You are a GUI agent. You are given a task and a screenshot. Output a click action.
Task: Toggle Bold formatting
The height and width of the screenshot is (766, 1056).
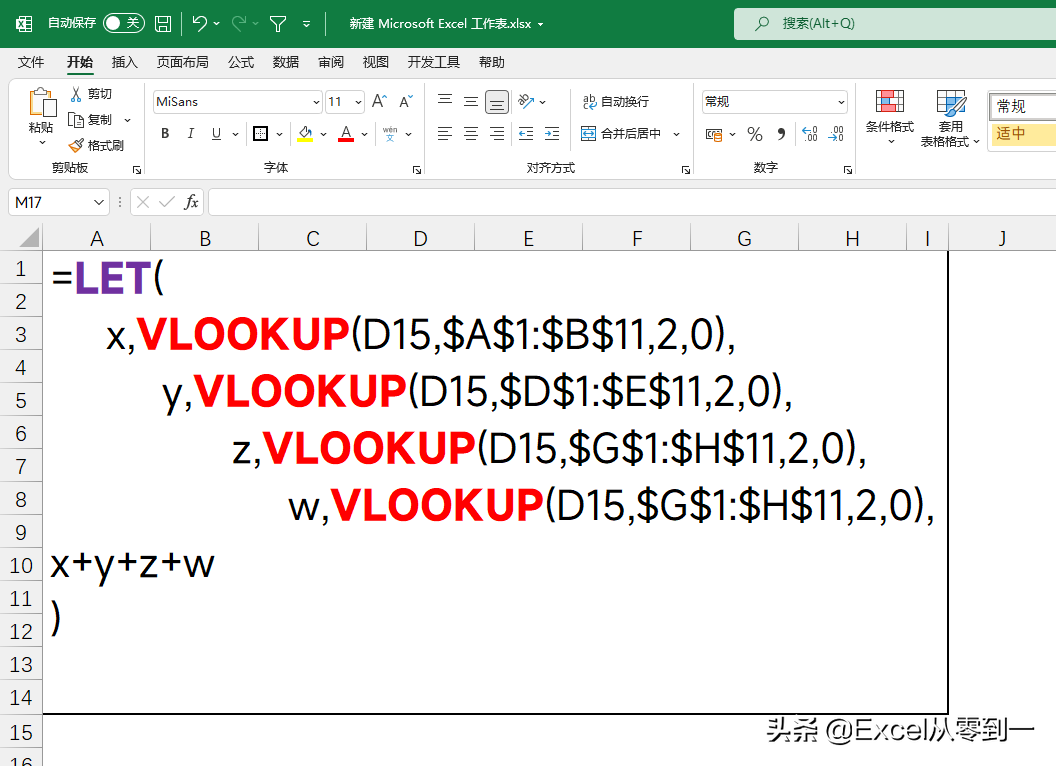click(x=165, y=133)
